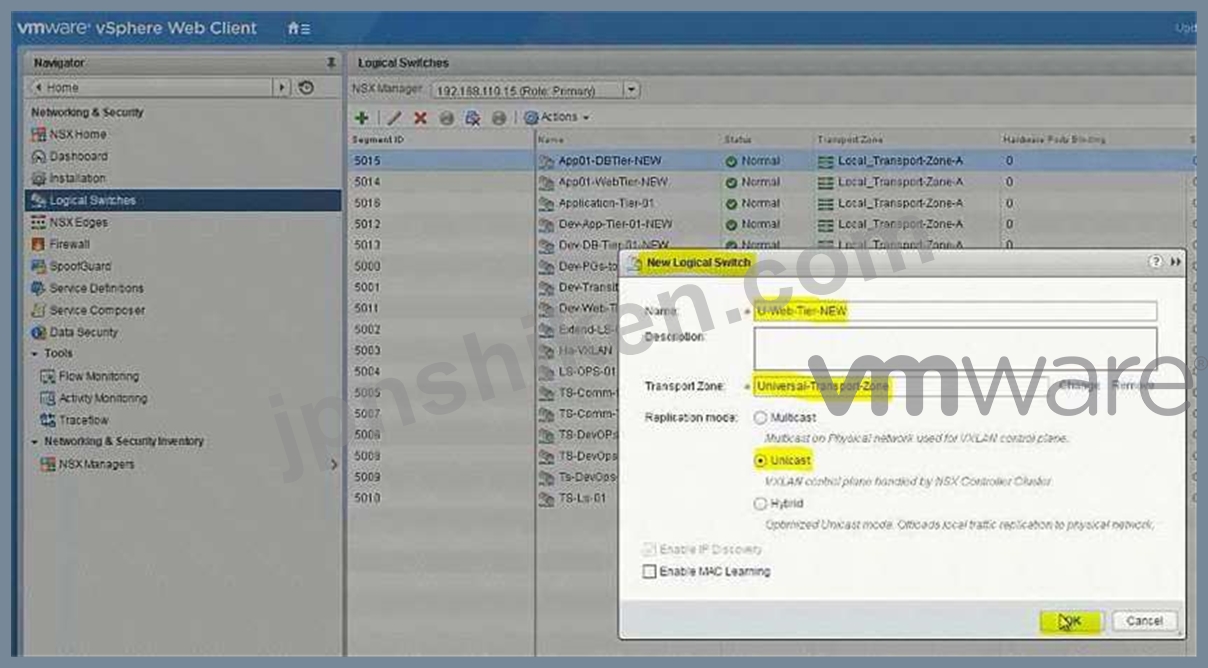Click pencil icon to edit logical switch
1208x668 pixels.
point(395,118)
